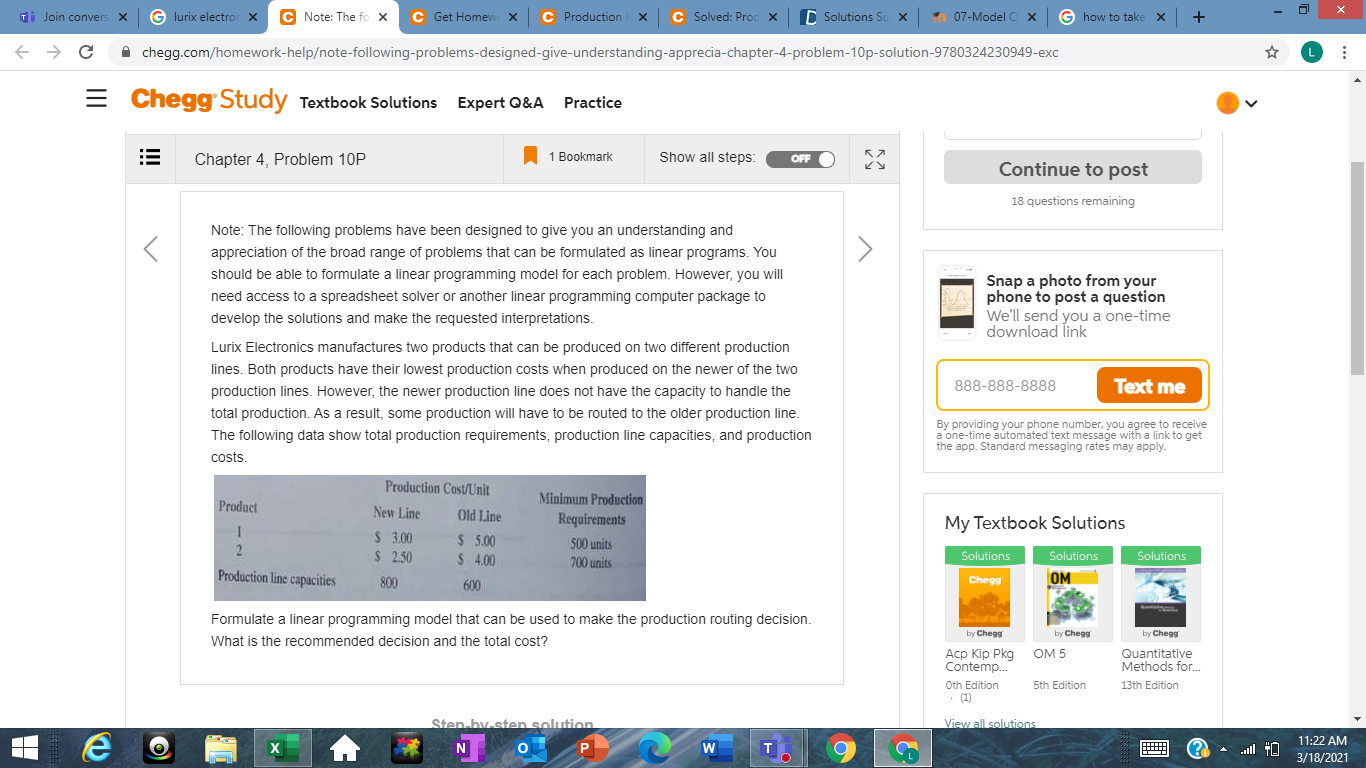Image resolution: width=1366 pixels, height=768 pixels.
Task: Toggle Show all steps switch ON
Action: pyautogui.click(x=800, y=158)
